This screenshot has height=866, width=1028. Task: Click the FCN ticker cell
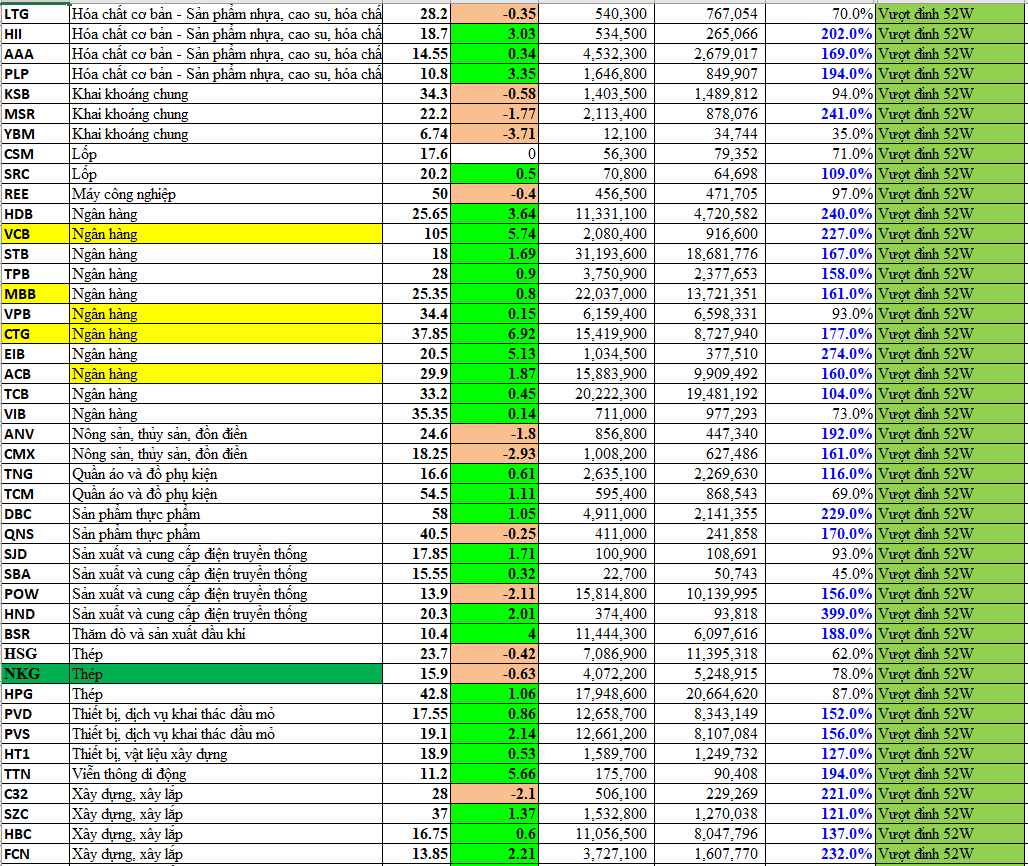click(x=34, y=854)
